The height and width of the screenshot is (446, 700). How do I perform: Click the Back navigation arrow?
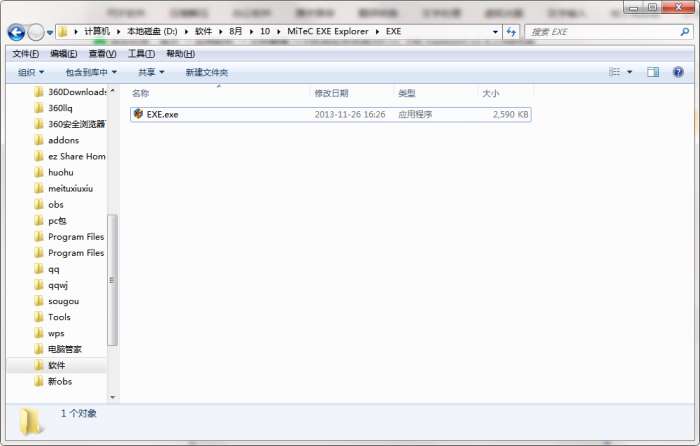pyautogui.click(x=17, y=32)
